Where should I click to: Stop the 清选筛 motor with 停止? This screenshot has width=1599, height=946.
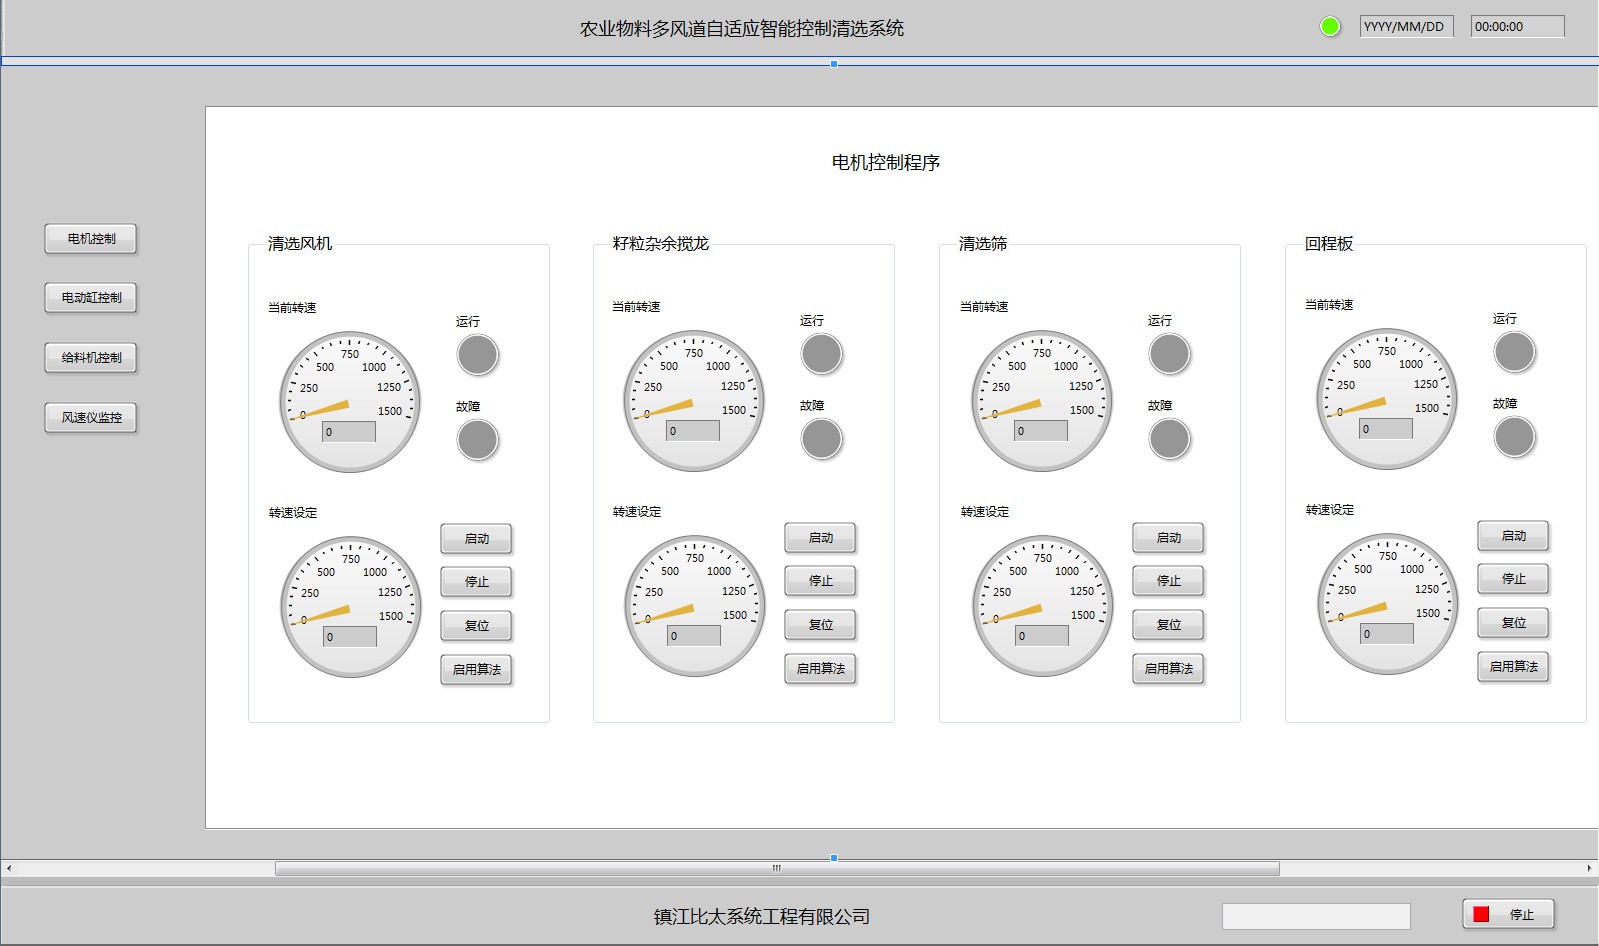pyautogui.click(x=1169, y=581)
